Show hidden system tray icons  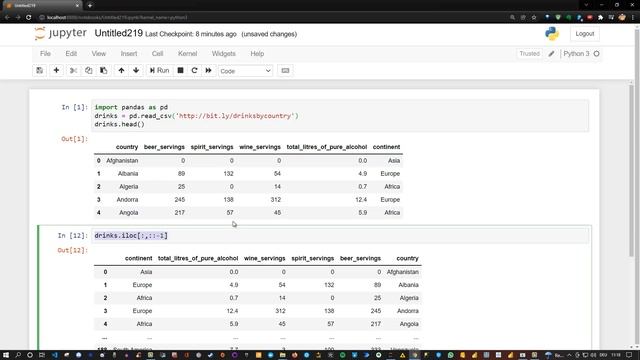click(569, 355)
